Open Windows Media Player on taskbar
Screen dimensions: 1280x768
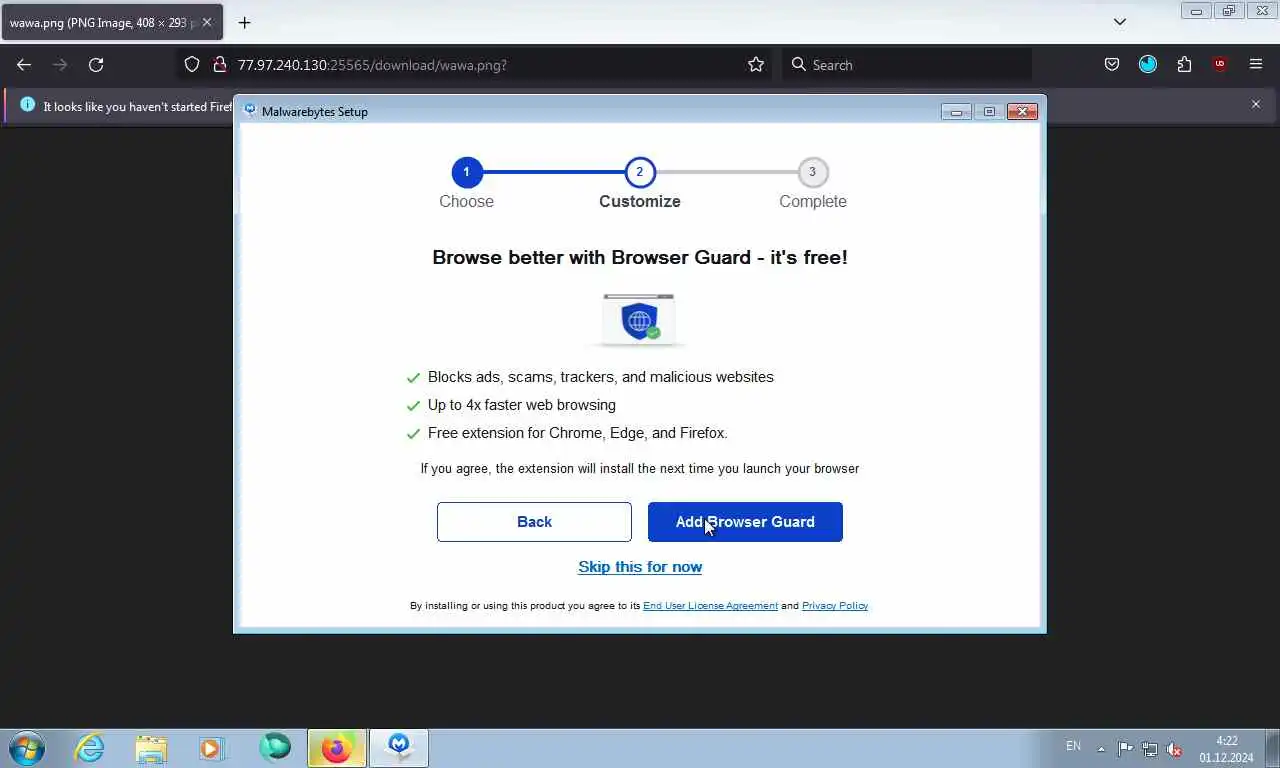tap(211, 748)
